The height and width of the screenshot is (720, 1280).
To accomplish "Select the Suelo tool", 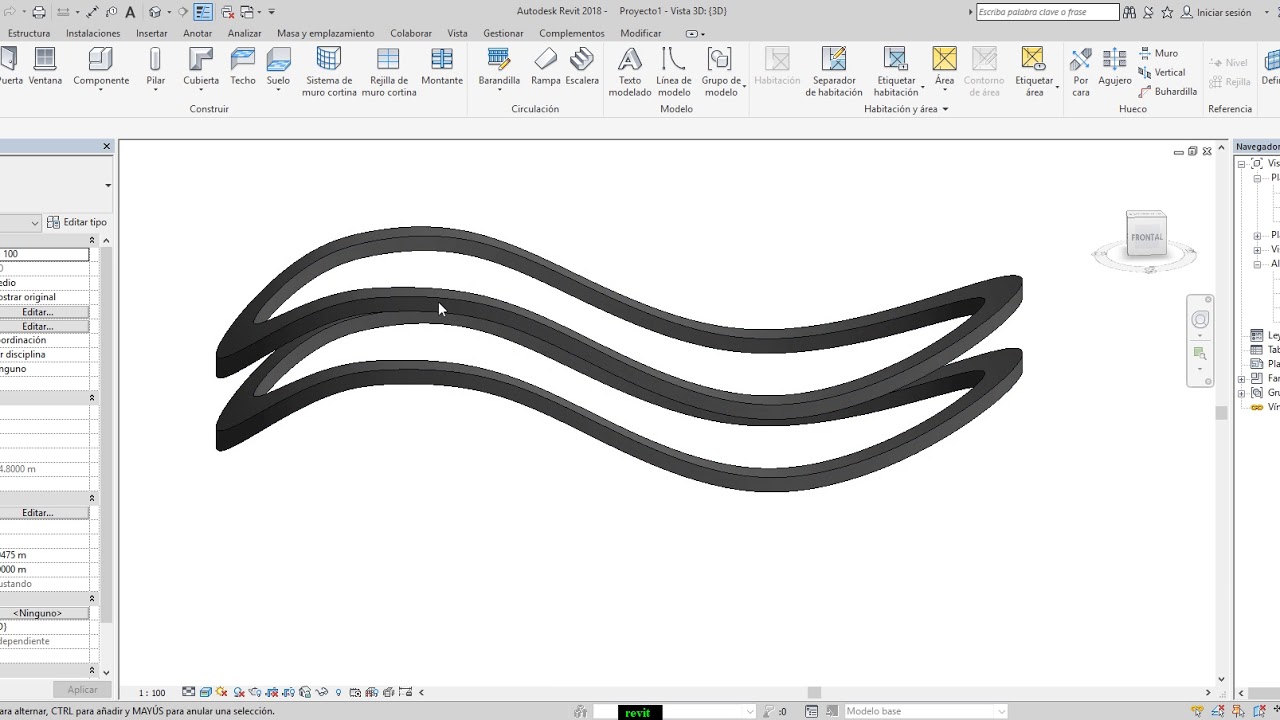I will coord(278,67).
